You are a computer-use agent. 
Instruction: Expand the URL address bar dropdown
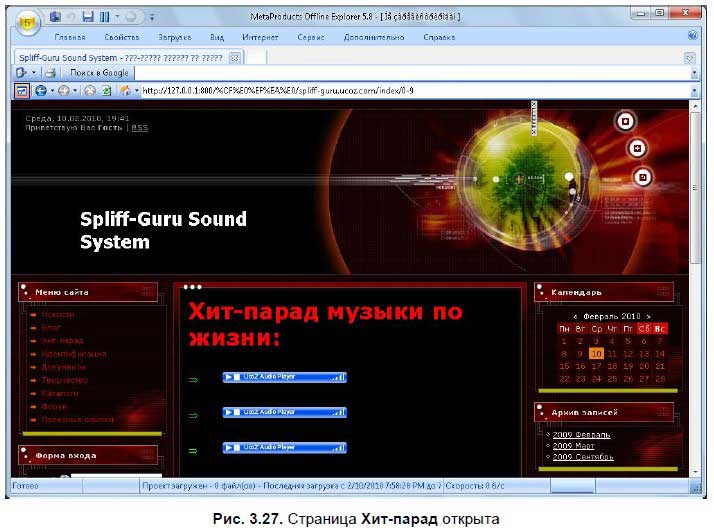693,90
